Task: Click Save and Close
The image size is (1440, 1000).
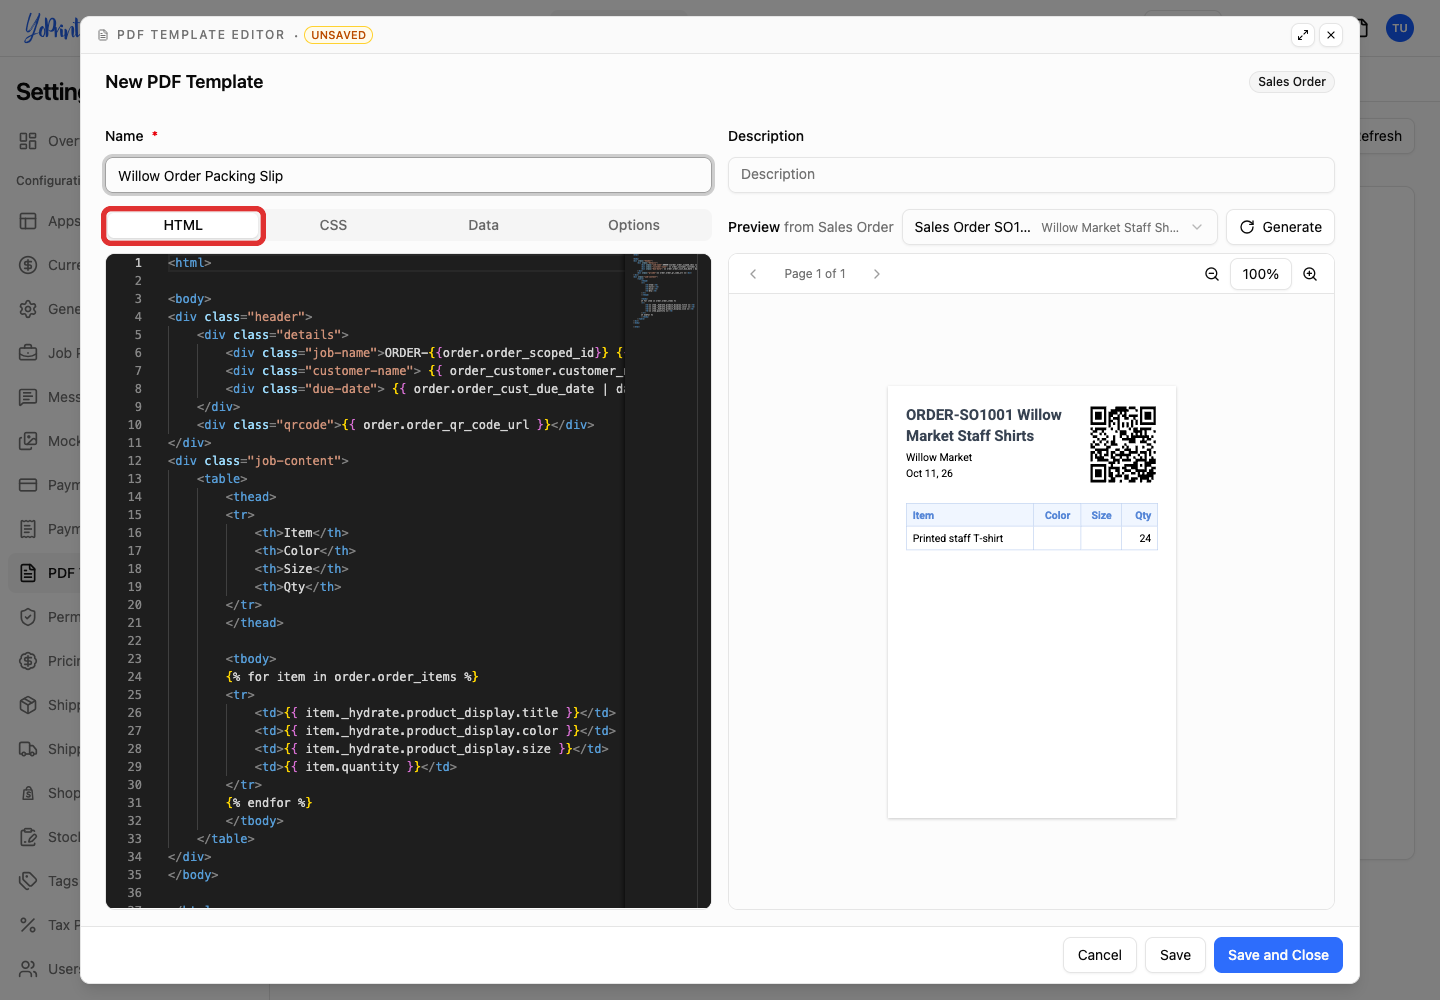Action: [x=1278, y=955]
